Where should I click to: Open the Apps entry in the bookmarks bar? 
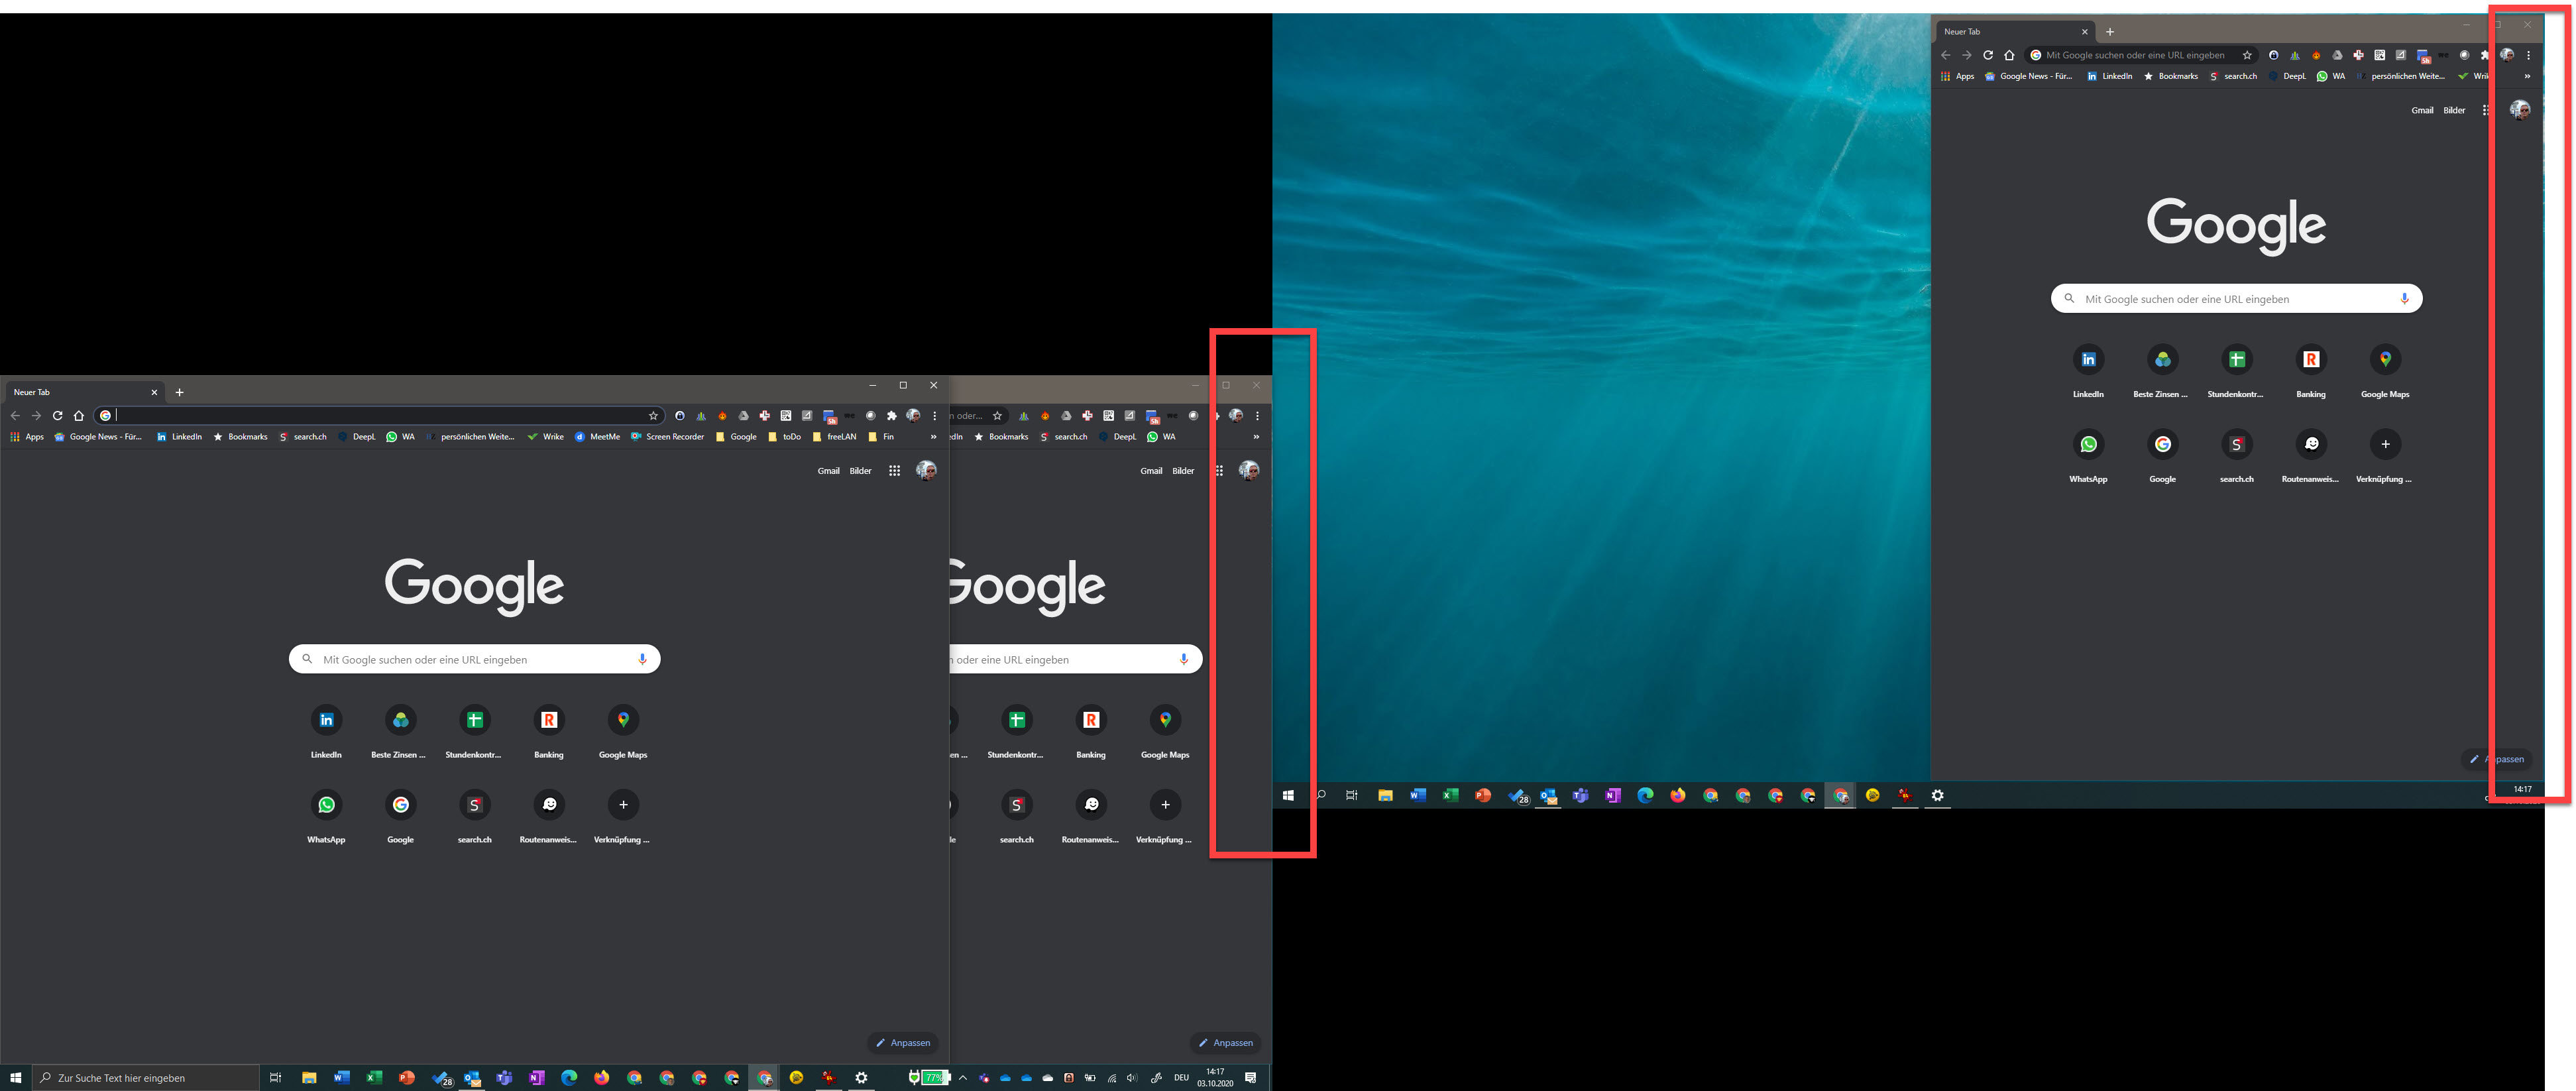[x=27, y=436]
